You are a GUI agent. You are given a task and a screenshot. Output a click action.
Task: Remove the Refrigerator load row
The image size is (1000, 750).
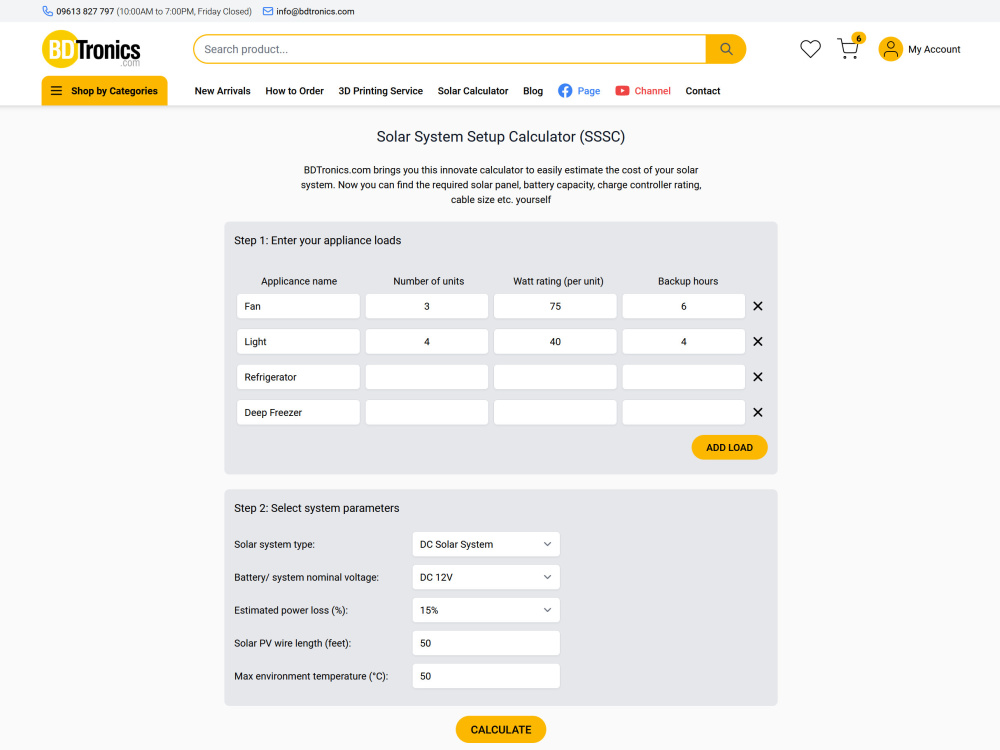(x=758, y=377)
